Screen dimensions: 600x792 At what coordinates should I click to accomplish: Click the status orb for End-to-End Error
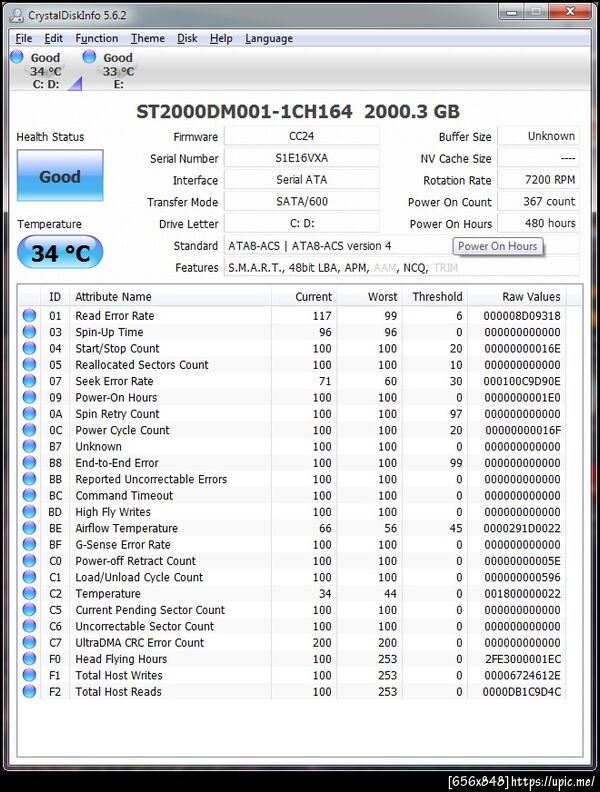coord(29,462)
